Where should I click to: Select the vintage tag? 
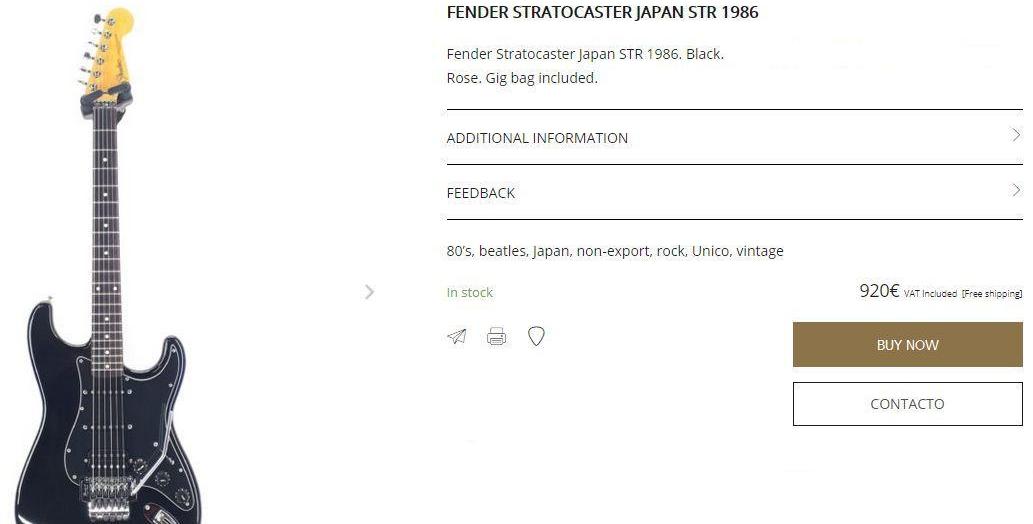click(x=760, y=251)
